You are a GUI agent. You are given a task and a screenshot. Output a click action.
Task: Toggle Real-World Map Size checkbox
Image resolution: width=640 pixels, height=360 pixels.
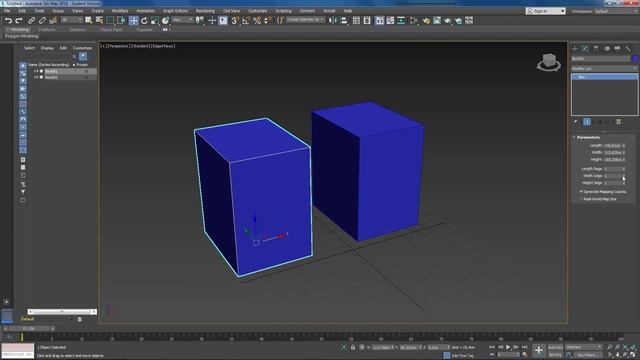tap(581, 199)
